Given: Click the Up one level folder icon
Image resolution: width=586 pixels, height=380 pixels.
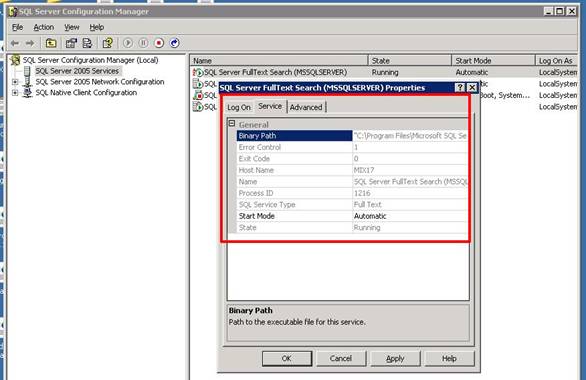Looking at the screenshot, I should [x=51, y=43].
